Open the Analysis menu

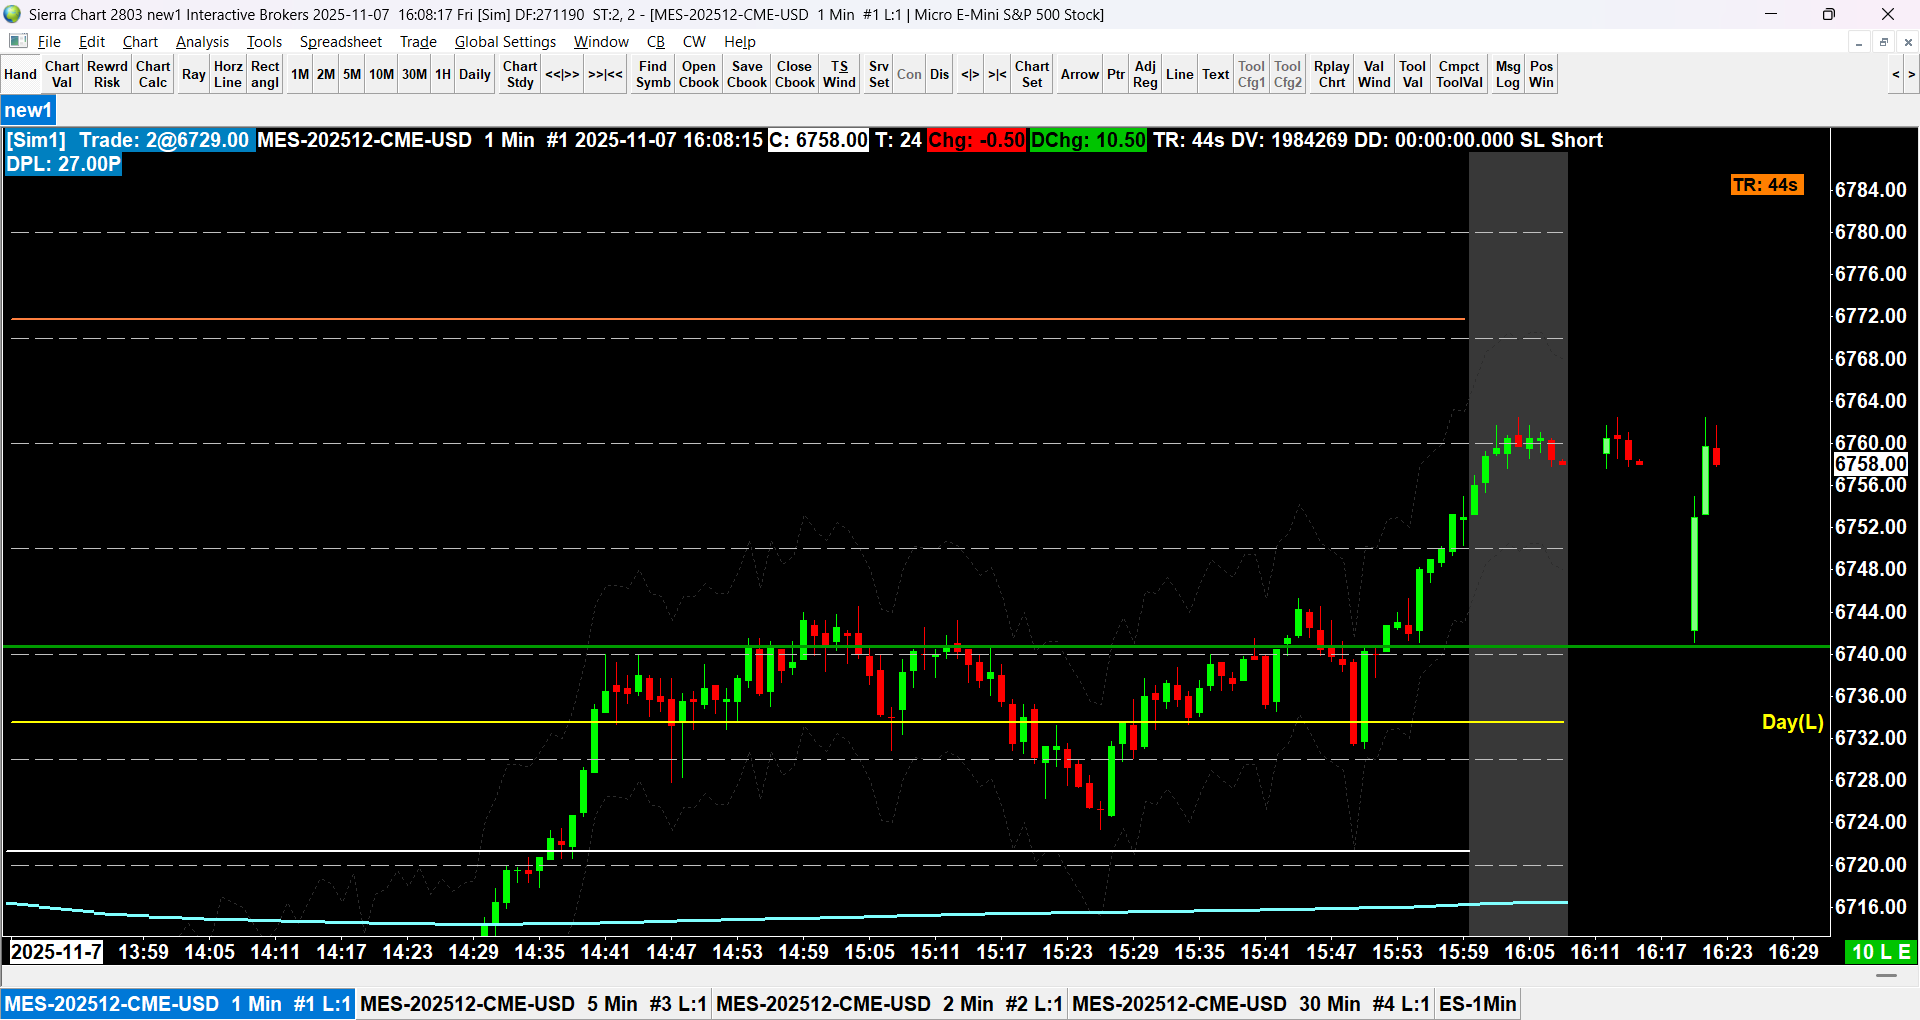pos(202,41)
